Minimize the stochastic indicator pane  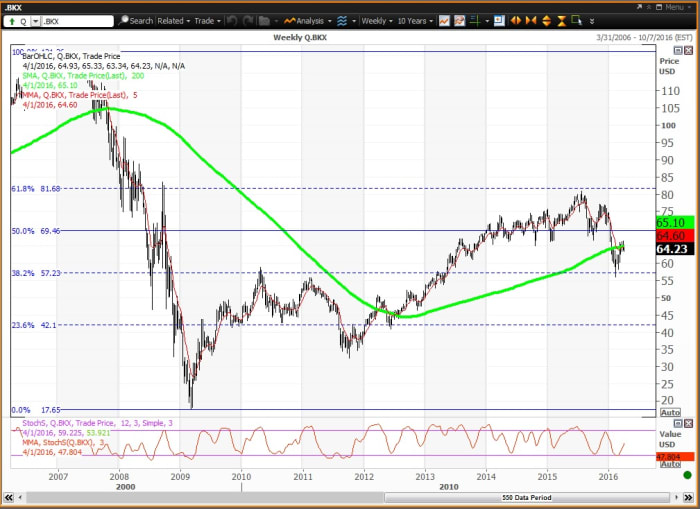[x=678, y=423]
